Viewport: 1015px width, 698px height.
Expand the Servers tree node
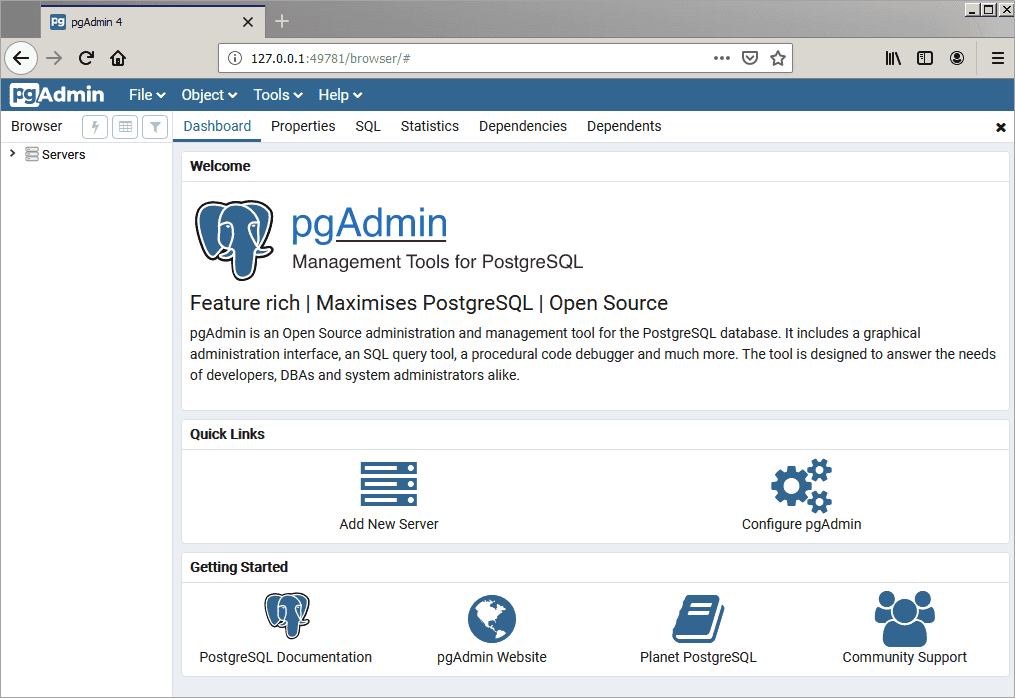(x=10, y=154)
